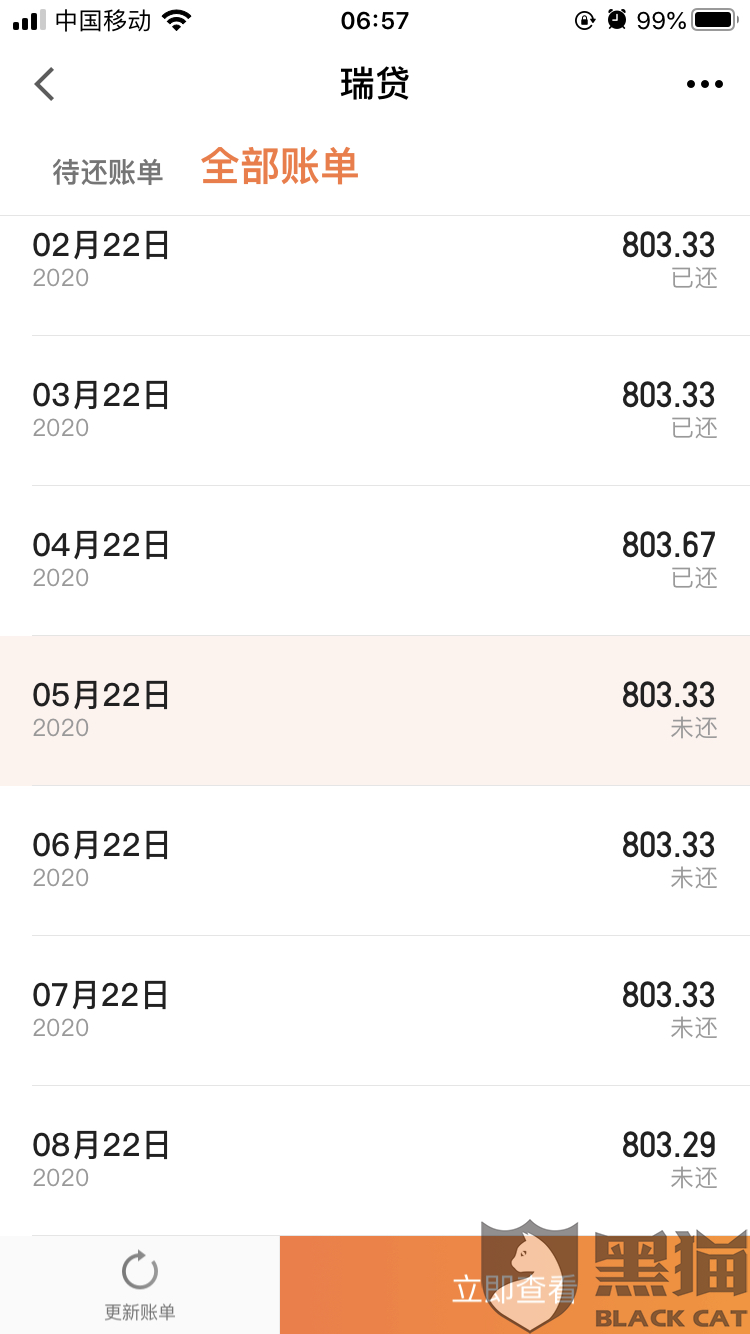Open the 03月22日 bill entry

375,410
